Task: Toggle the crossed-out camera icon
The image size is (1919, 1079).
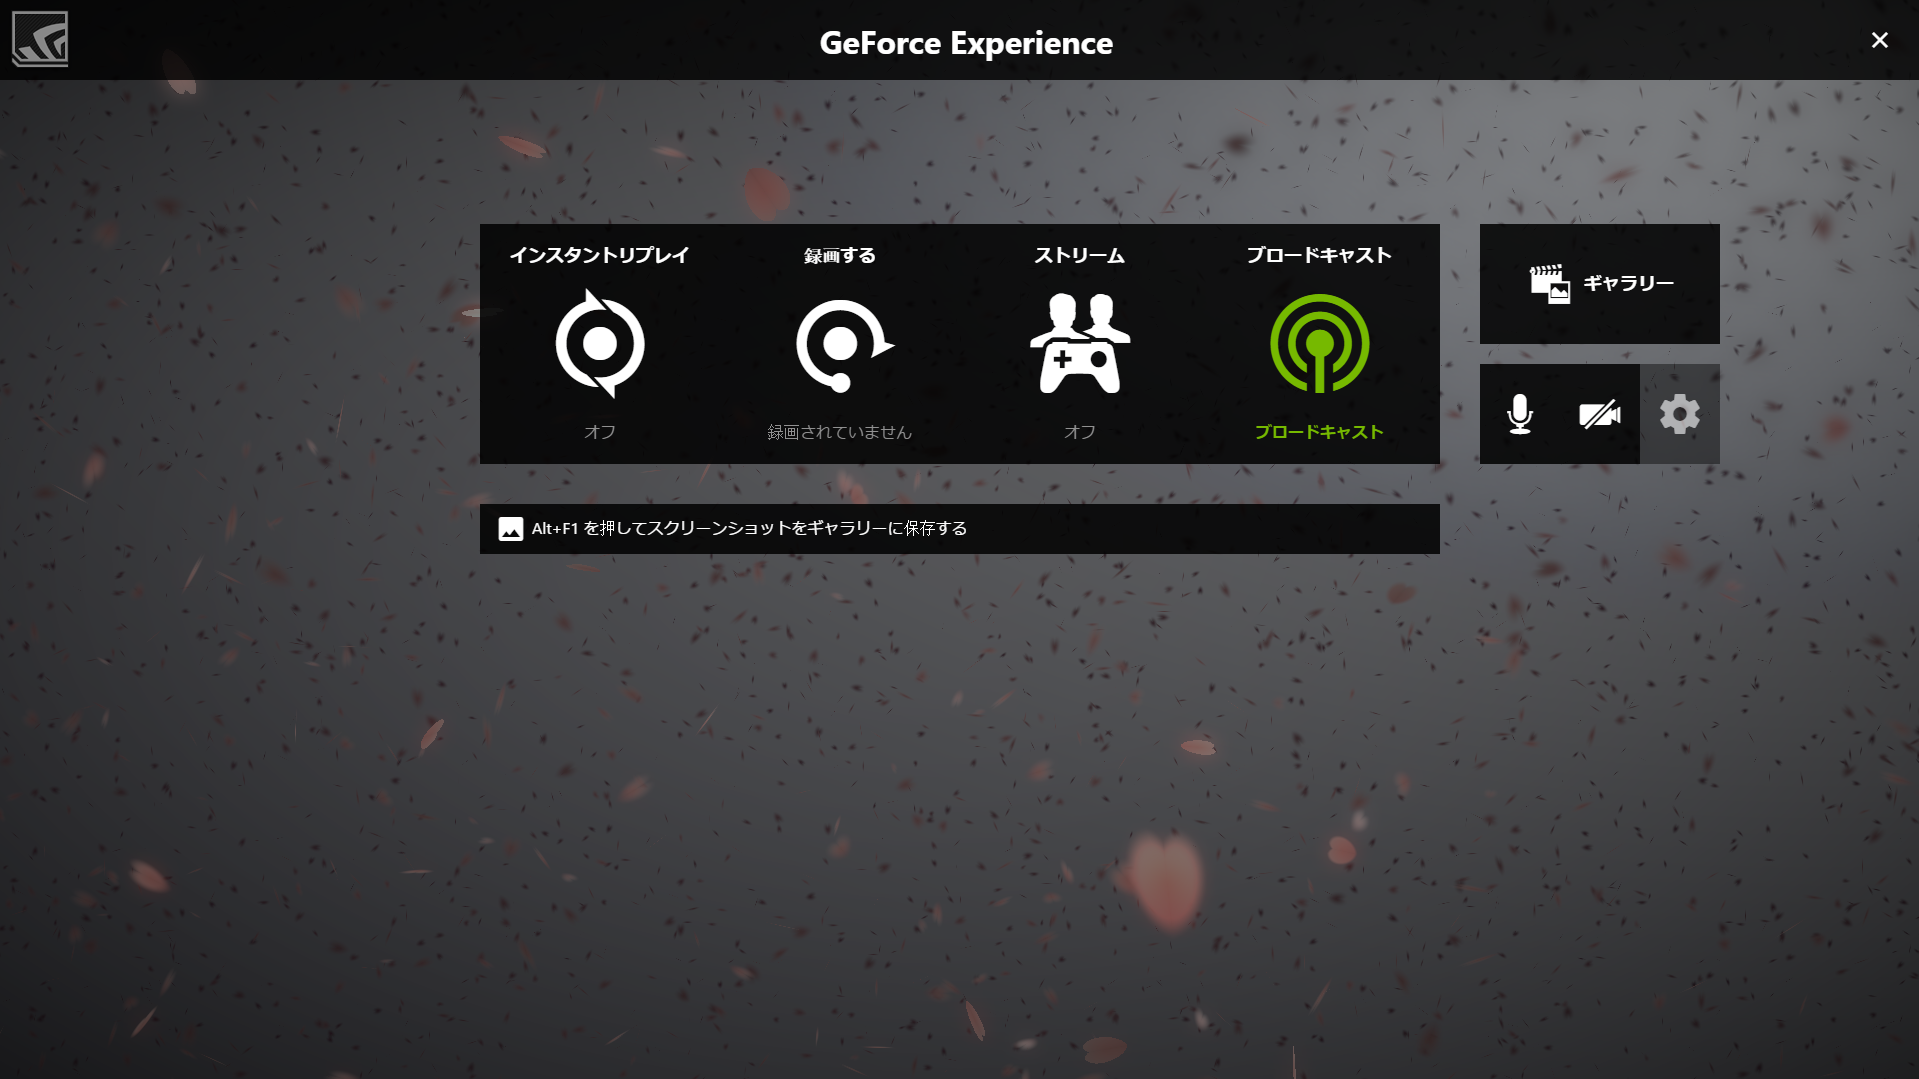Action: click(x=1600, y=414)
